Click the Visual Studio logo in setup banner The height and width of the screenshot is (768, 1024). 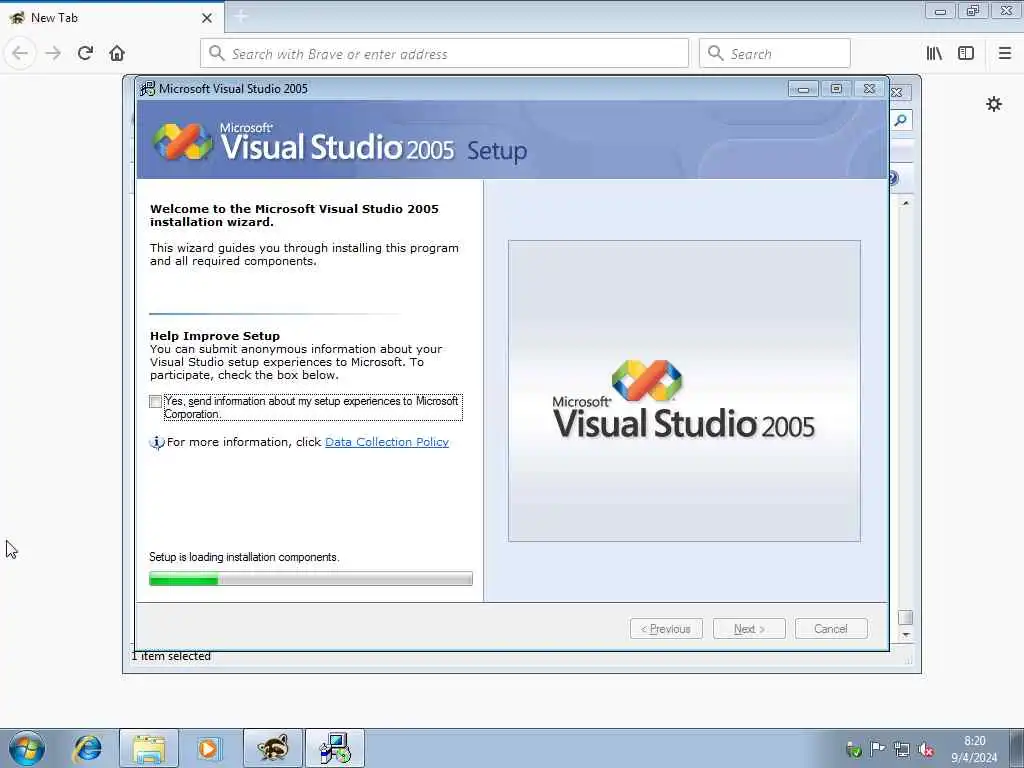[182, 142]
